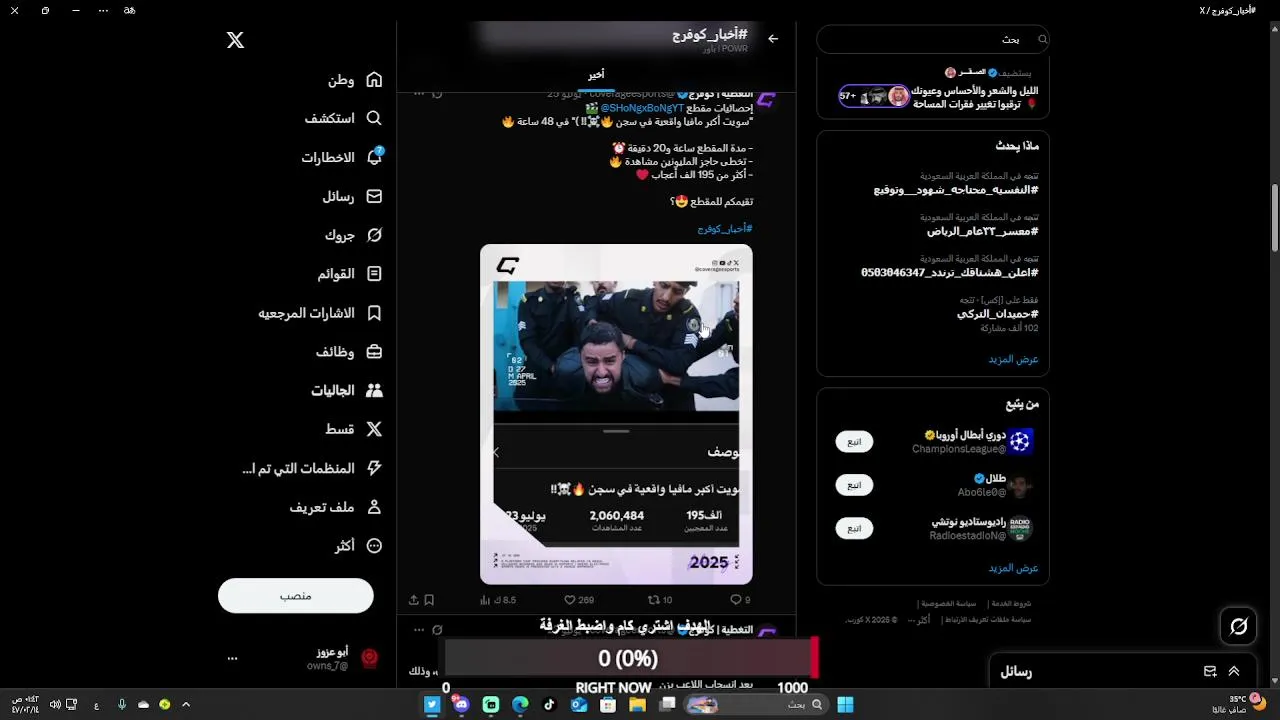Open Windows Start button on taskbar
Image resolution: width=1280 pixels, height=720 pixels.
click(845, 704)
